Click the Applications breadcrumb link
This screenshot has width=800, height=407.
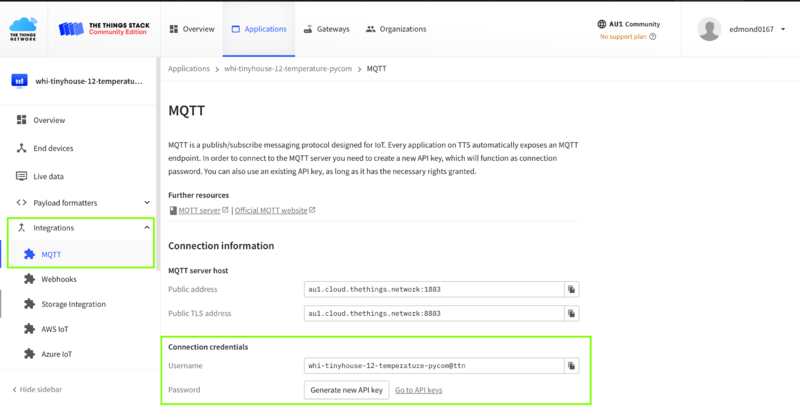coord(189,68)
